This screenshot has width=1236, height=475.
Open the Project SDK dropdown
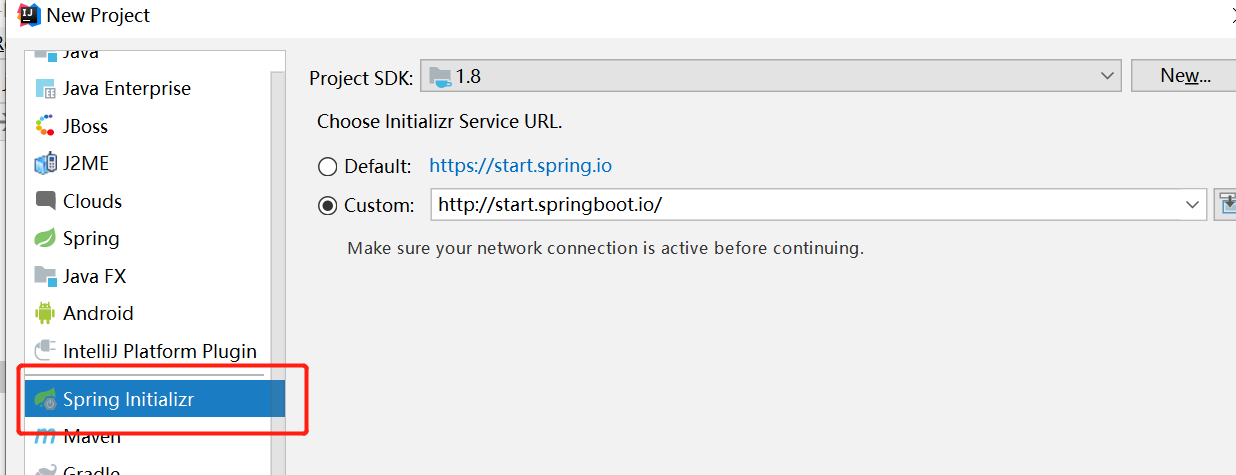[x=771, y=76]
